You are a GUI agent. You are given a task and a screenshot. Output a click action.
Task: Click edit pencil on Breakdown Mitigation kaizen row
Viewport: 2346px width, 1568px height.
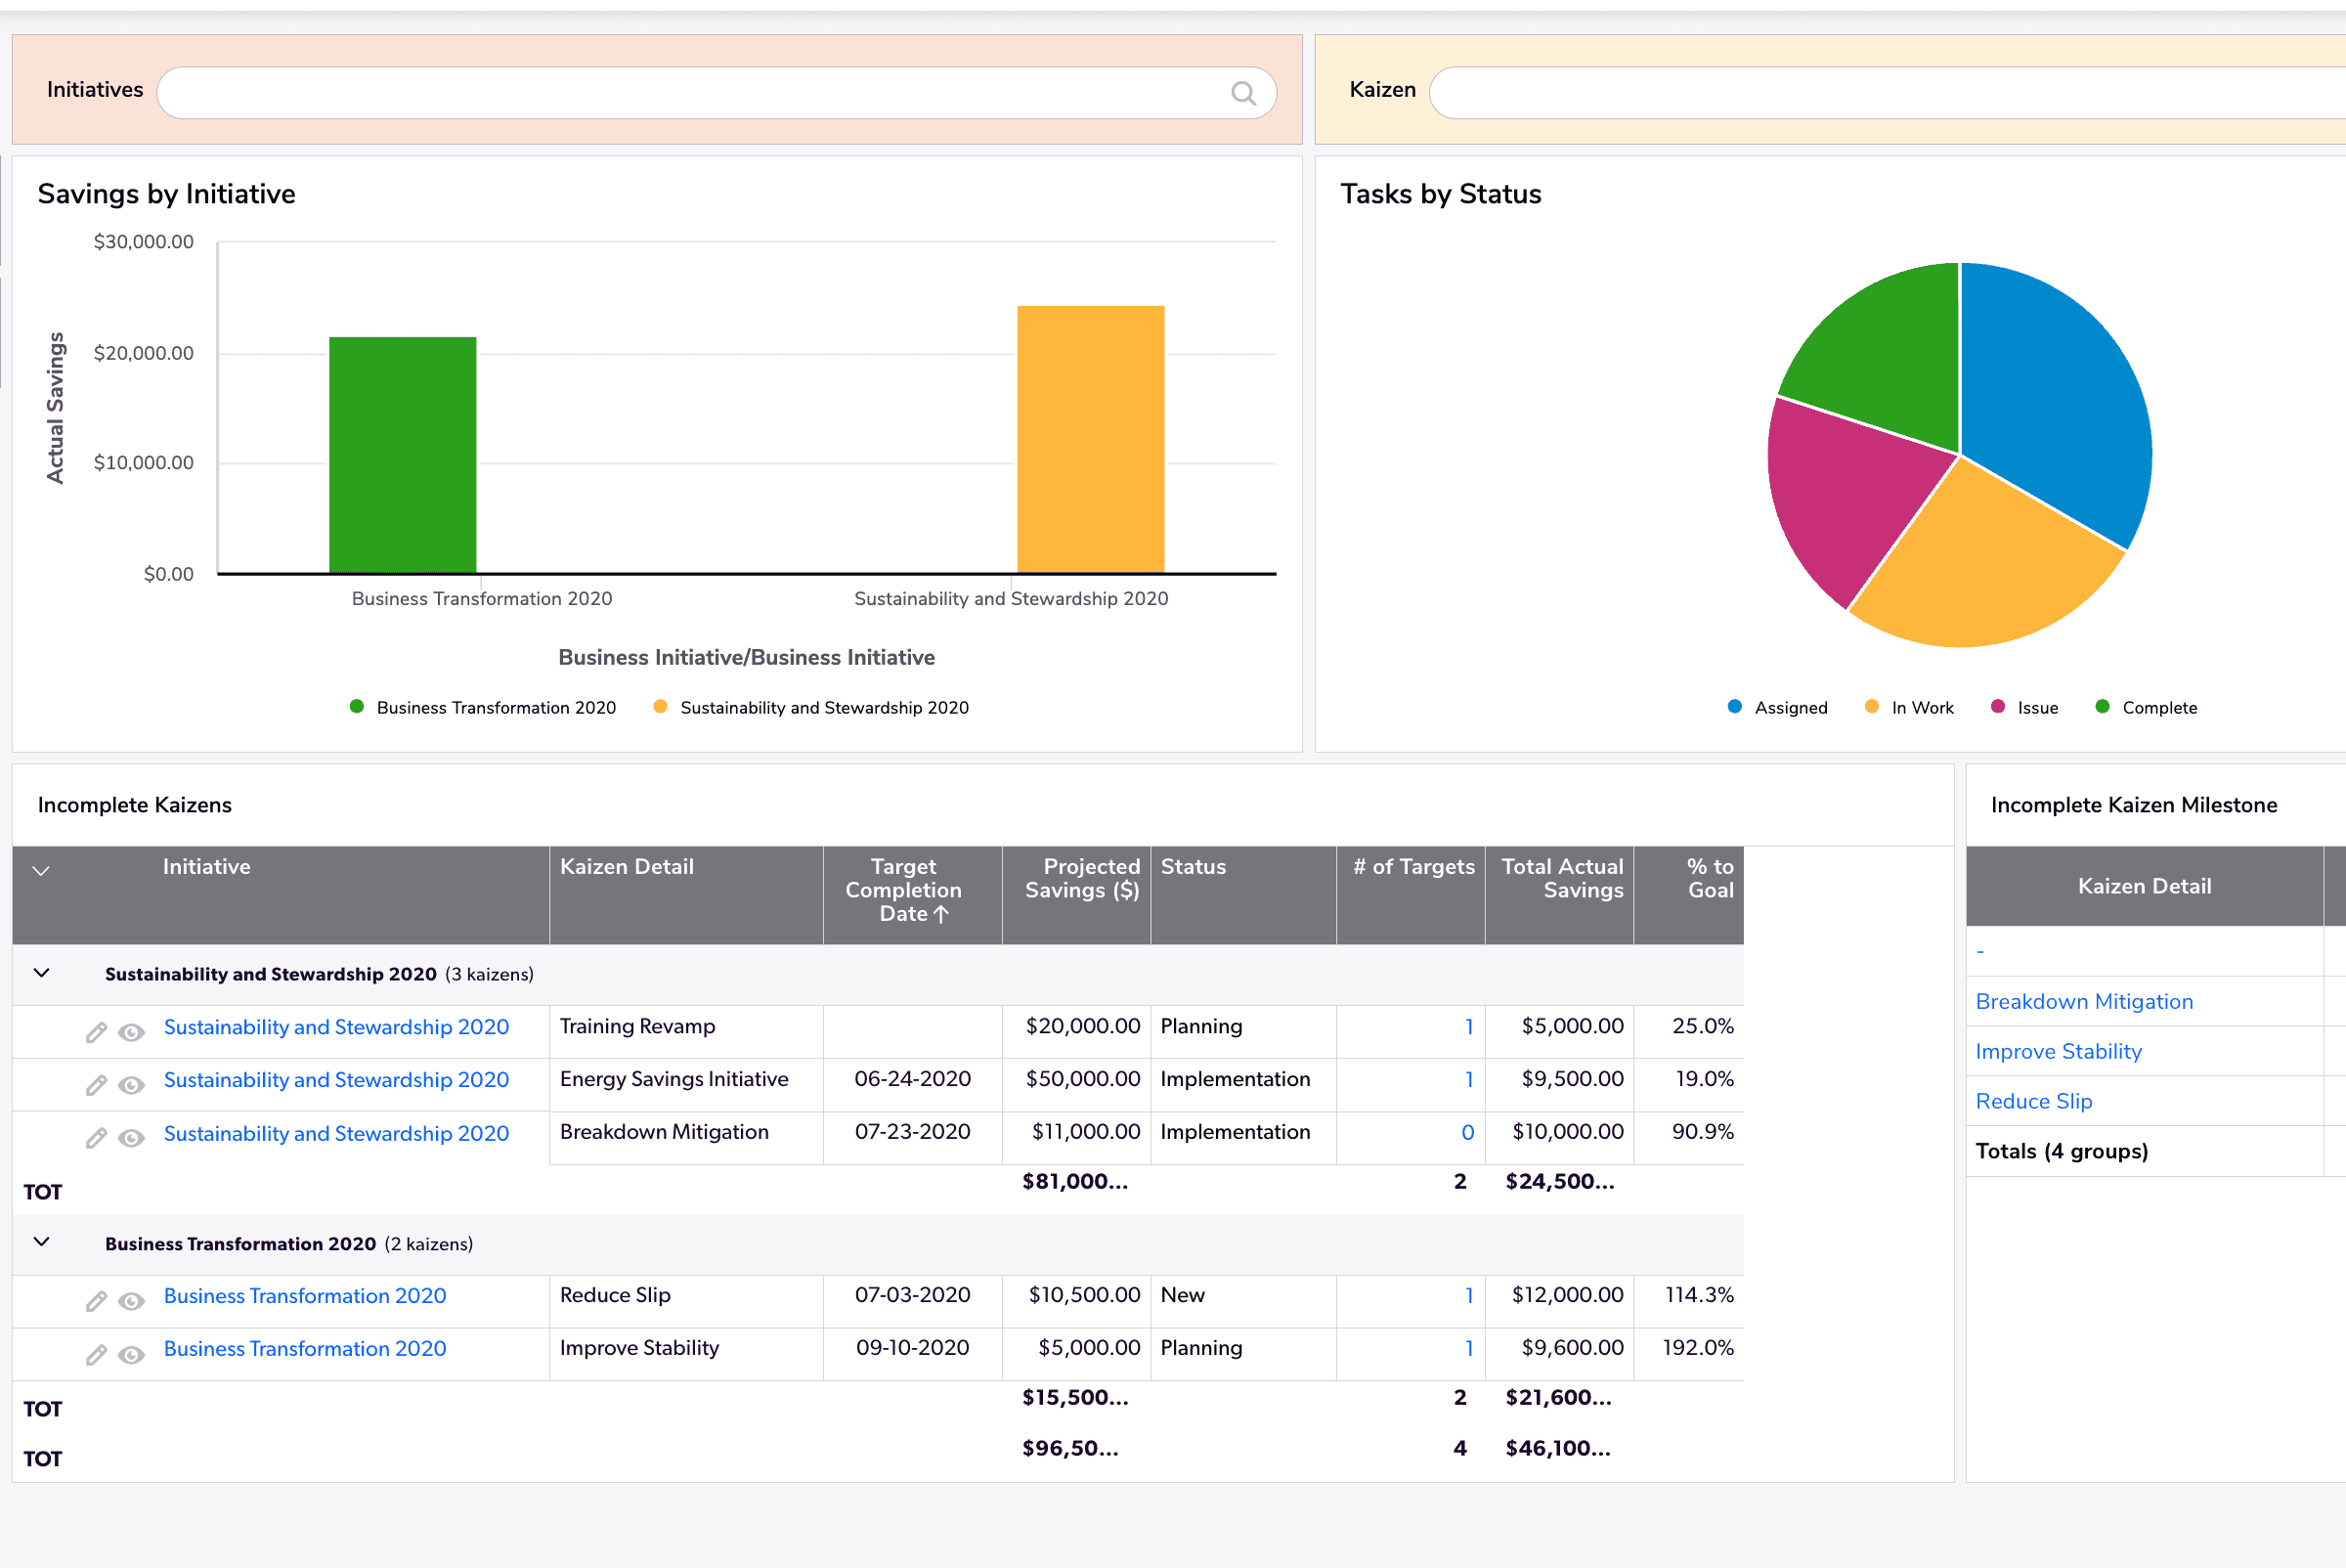(96, 1138)
